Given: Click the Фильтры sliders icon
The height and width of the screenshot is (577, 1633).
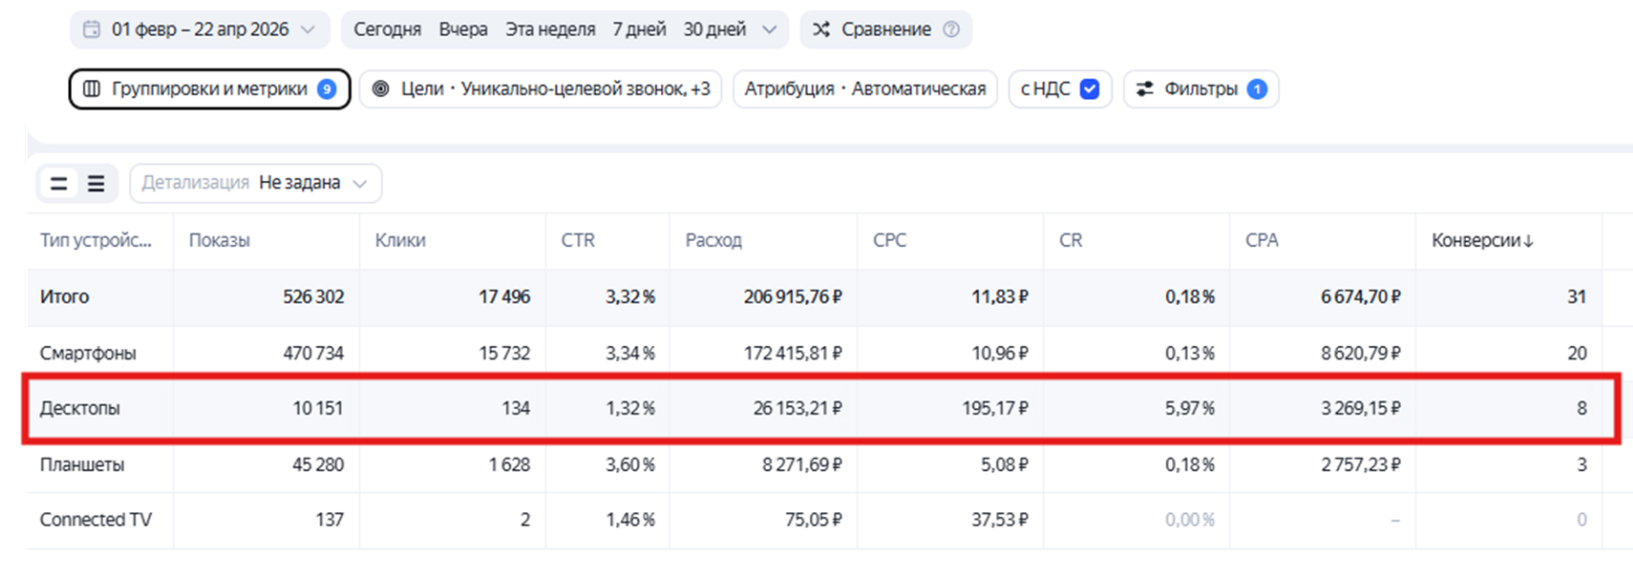Looking at the screenshot, I should (x=1145, y=89).
